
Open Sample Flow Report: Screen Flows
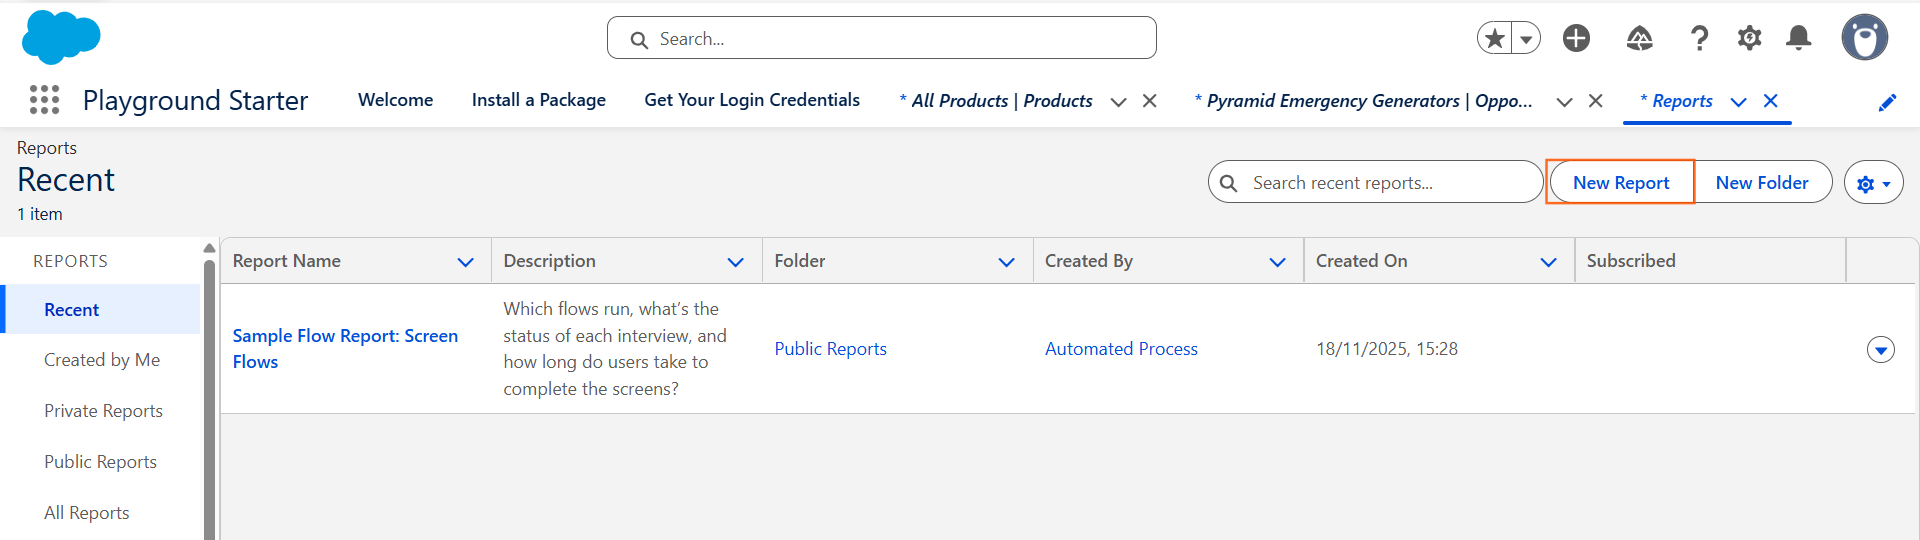pyautogui.click(x=345, y=349)
